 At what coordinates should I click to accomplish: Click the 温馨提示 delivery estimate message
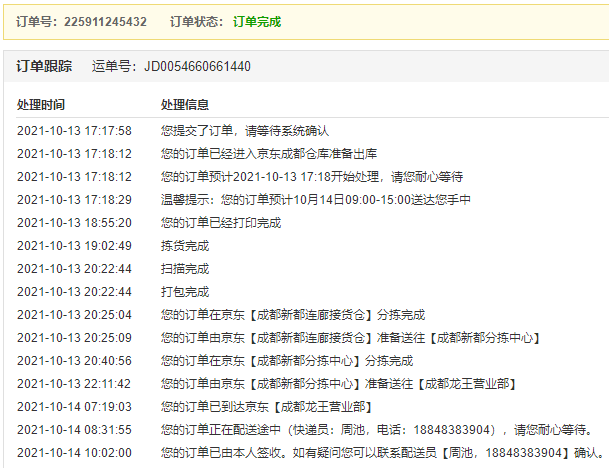pyautogui.click(x=316, y=200)
